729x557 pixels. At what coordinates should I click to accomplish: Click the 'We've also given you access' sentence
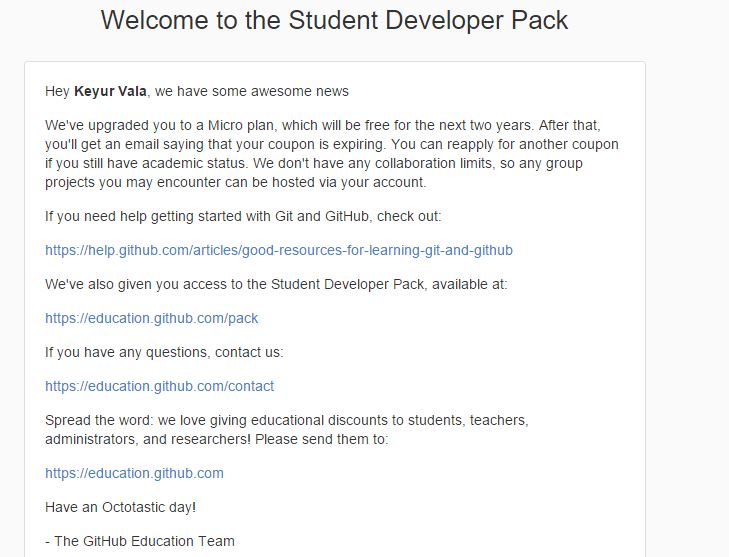[276, 285]
